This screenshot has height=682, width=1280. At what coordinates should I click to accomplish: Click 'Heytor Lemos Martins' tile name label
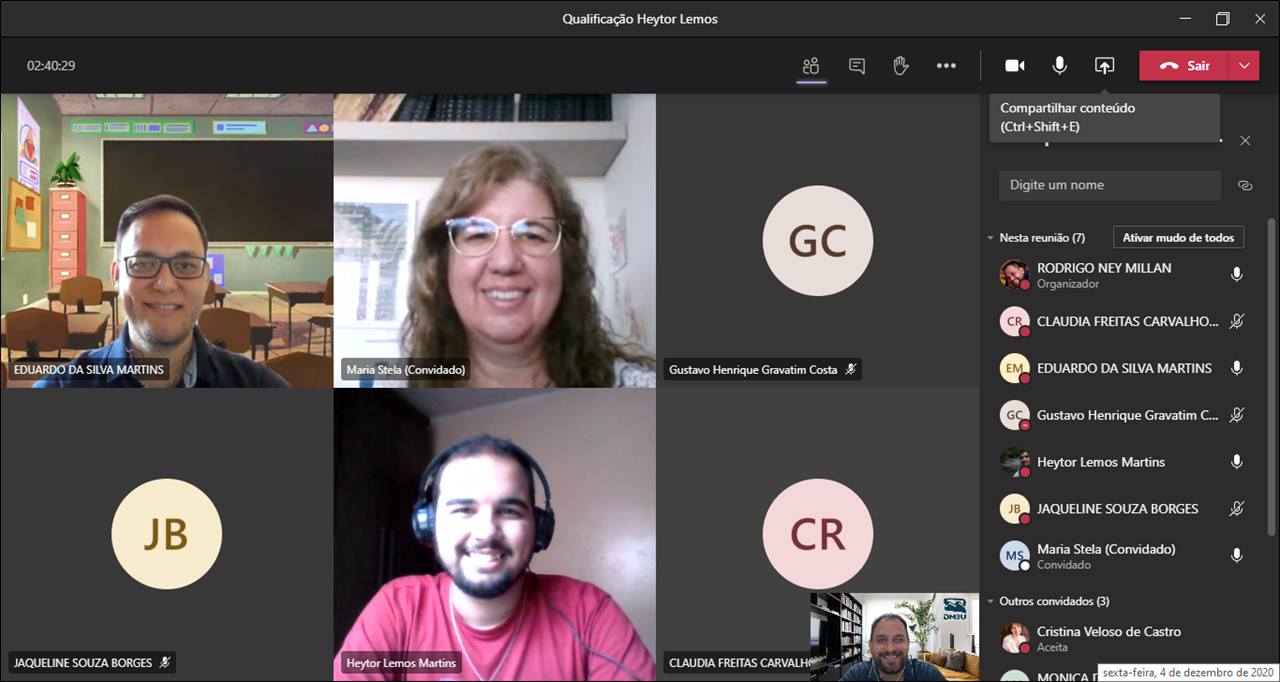click(x=401, y=663)
